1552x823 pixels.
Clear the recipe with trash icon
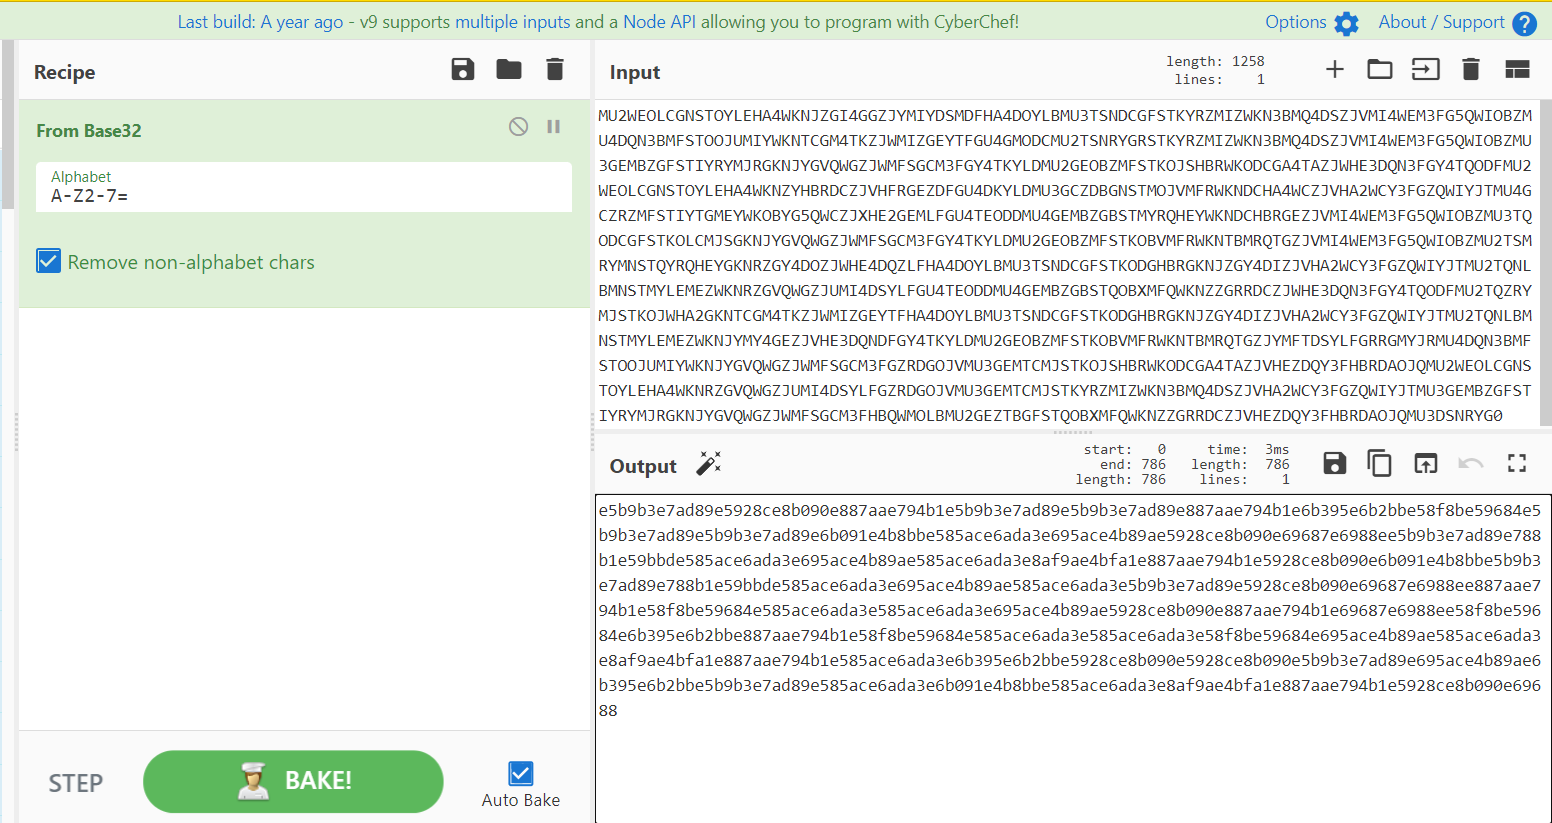pyautogui.click(x=555, y=69)
